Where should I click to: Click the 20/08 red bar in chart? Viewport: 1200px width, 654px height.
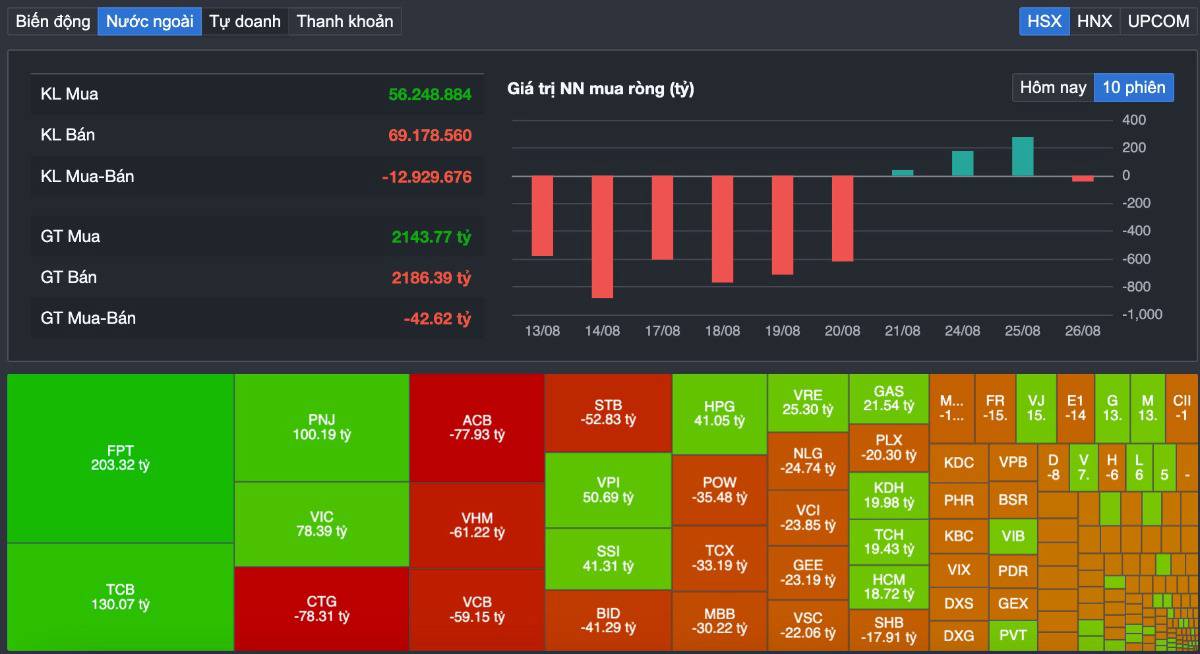coord(842,219)
